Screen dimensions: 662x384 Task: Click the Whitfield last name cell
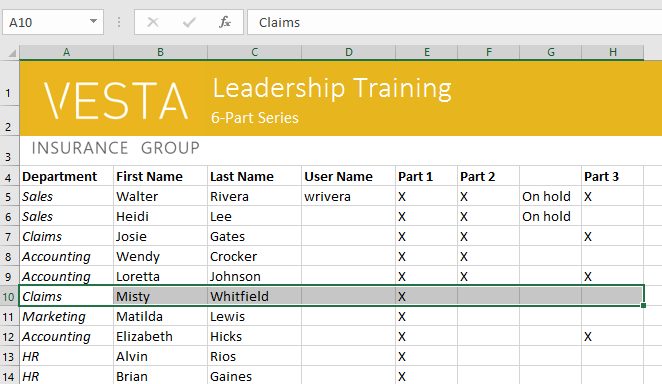pos(255,297)
